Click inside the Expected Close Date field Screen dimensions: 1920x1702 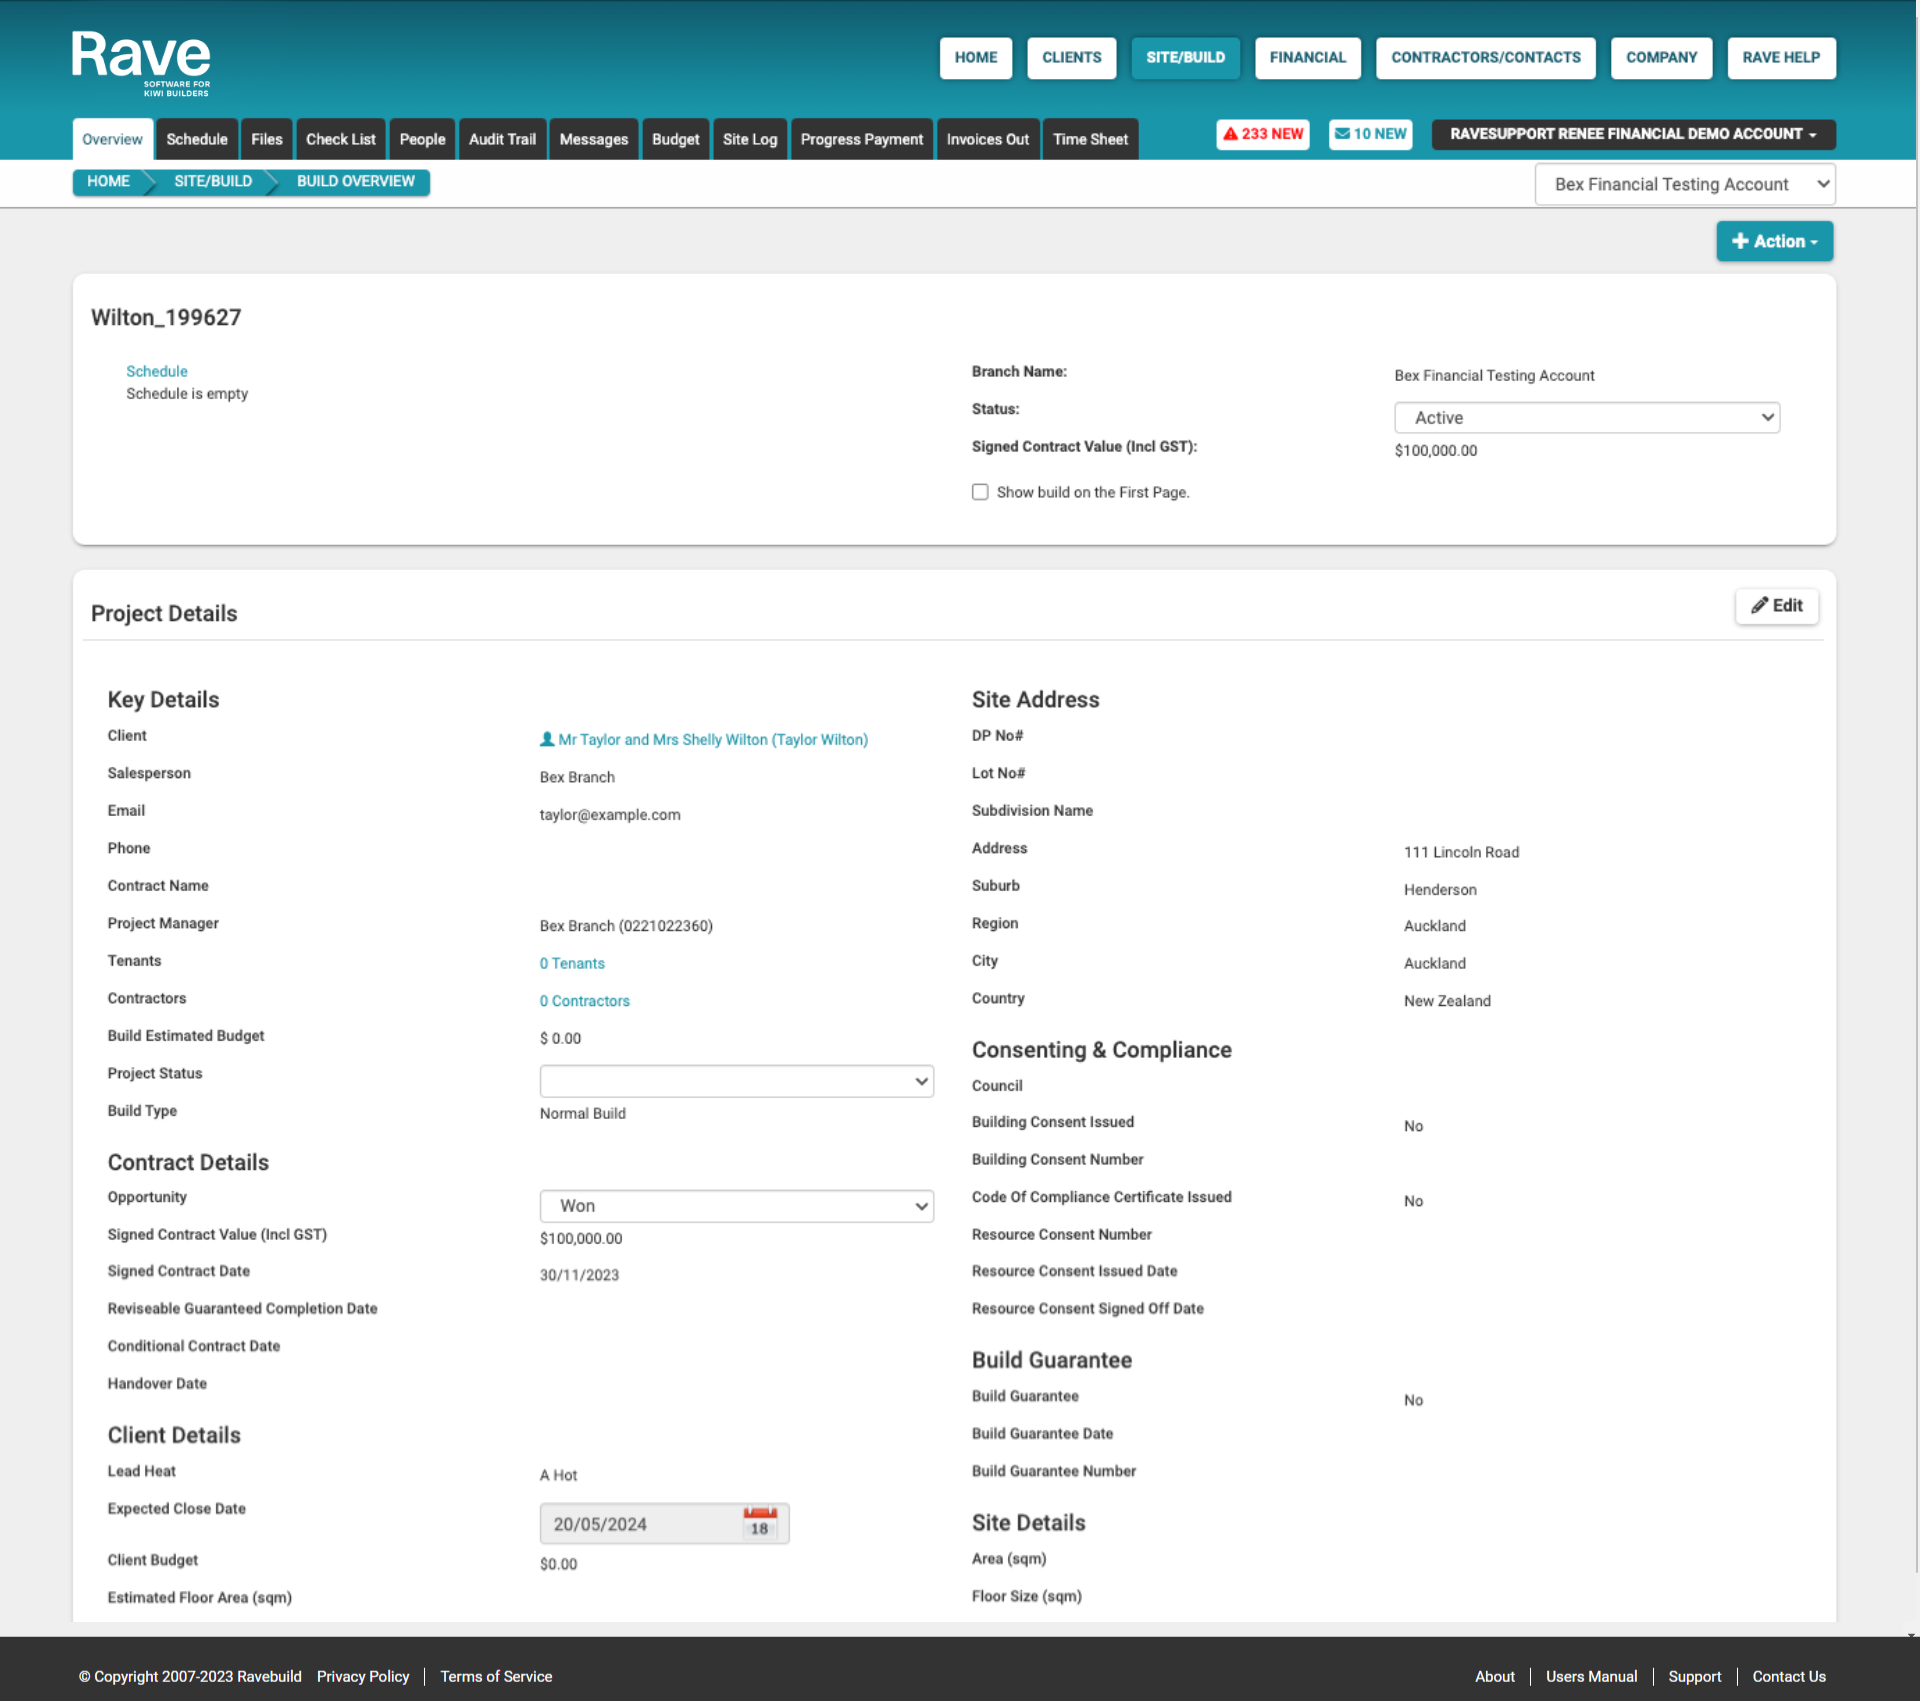tap(640, 1523)
